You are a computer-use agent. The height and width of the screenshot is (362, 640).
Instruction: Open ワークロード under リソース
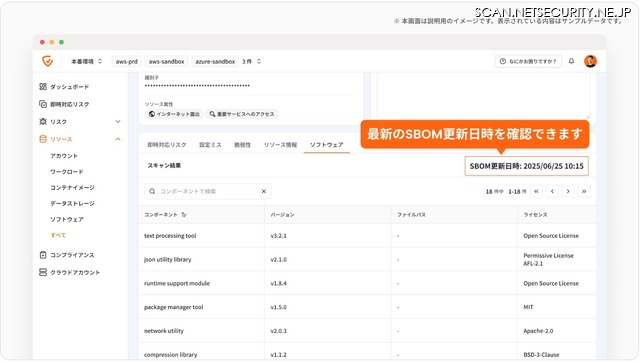67,172
